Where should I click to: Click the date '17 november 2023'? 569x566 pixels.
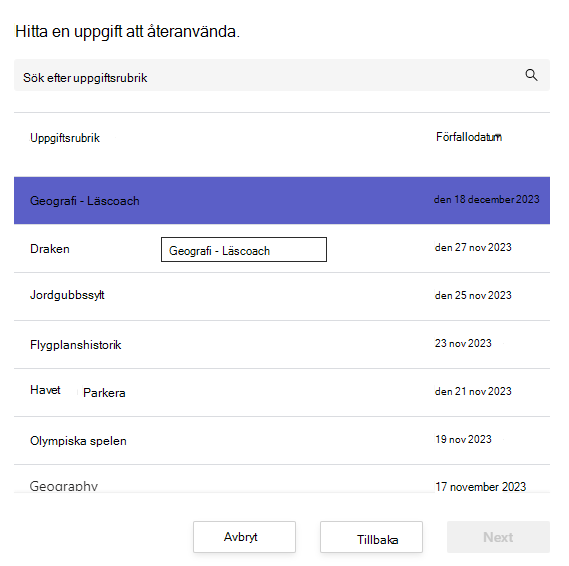click(480, 487)
